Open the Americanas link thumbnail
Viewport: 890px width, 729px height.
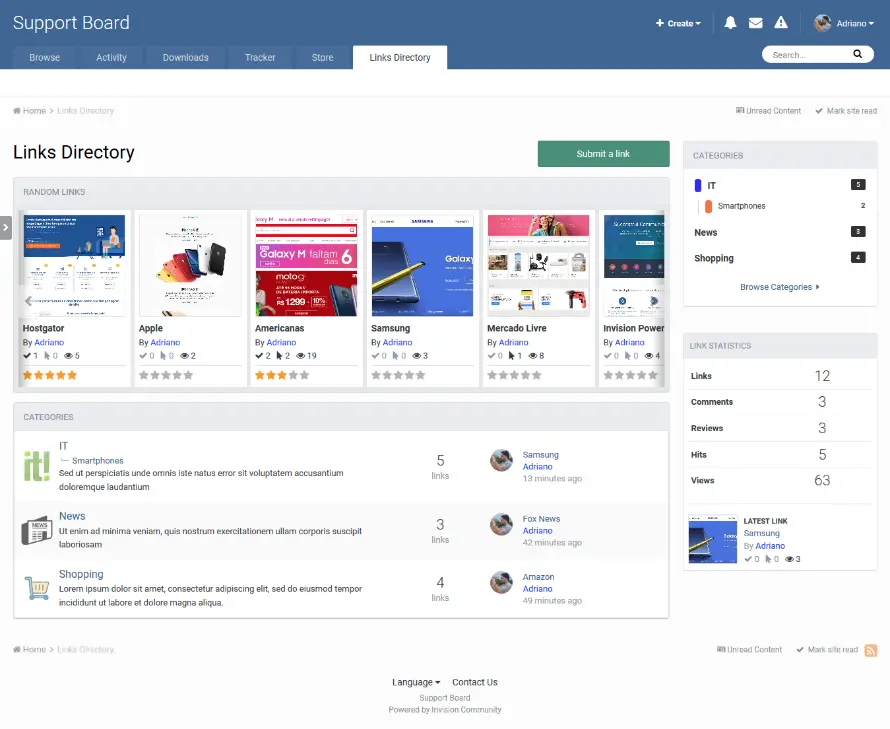(305, 265)
